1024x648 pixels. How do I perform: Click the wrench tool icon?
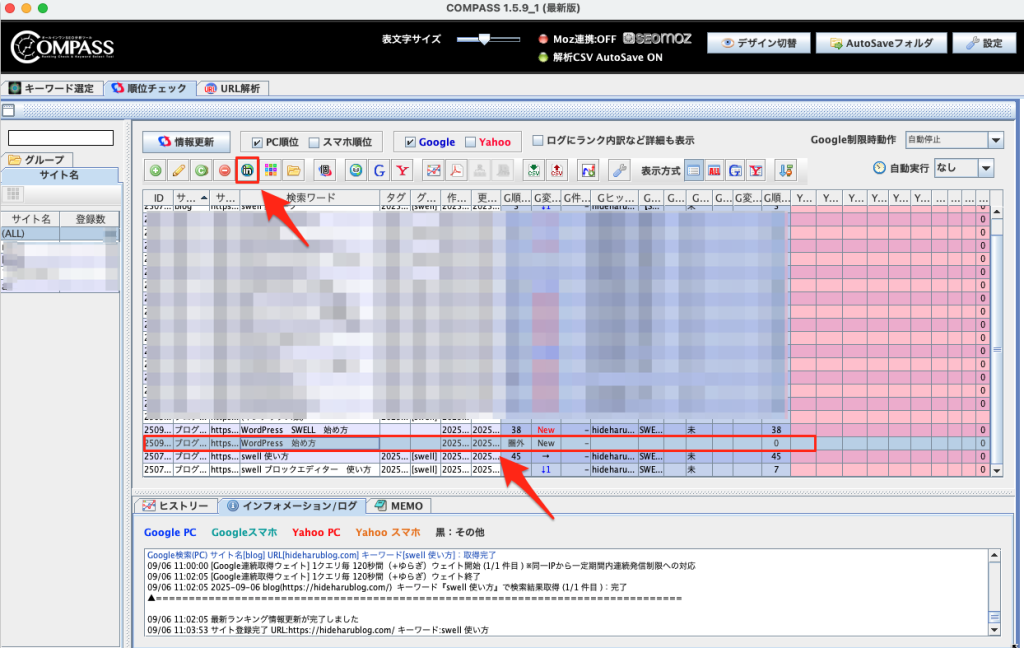click(619, 170)
